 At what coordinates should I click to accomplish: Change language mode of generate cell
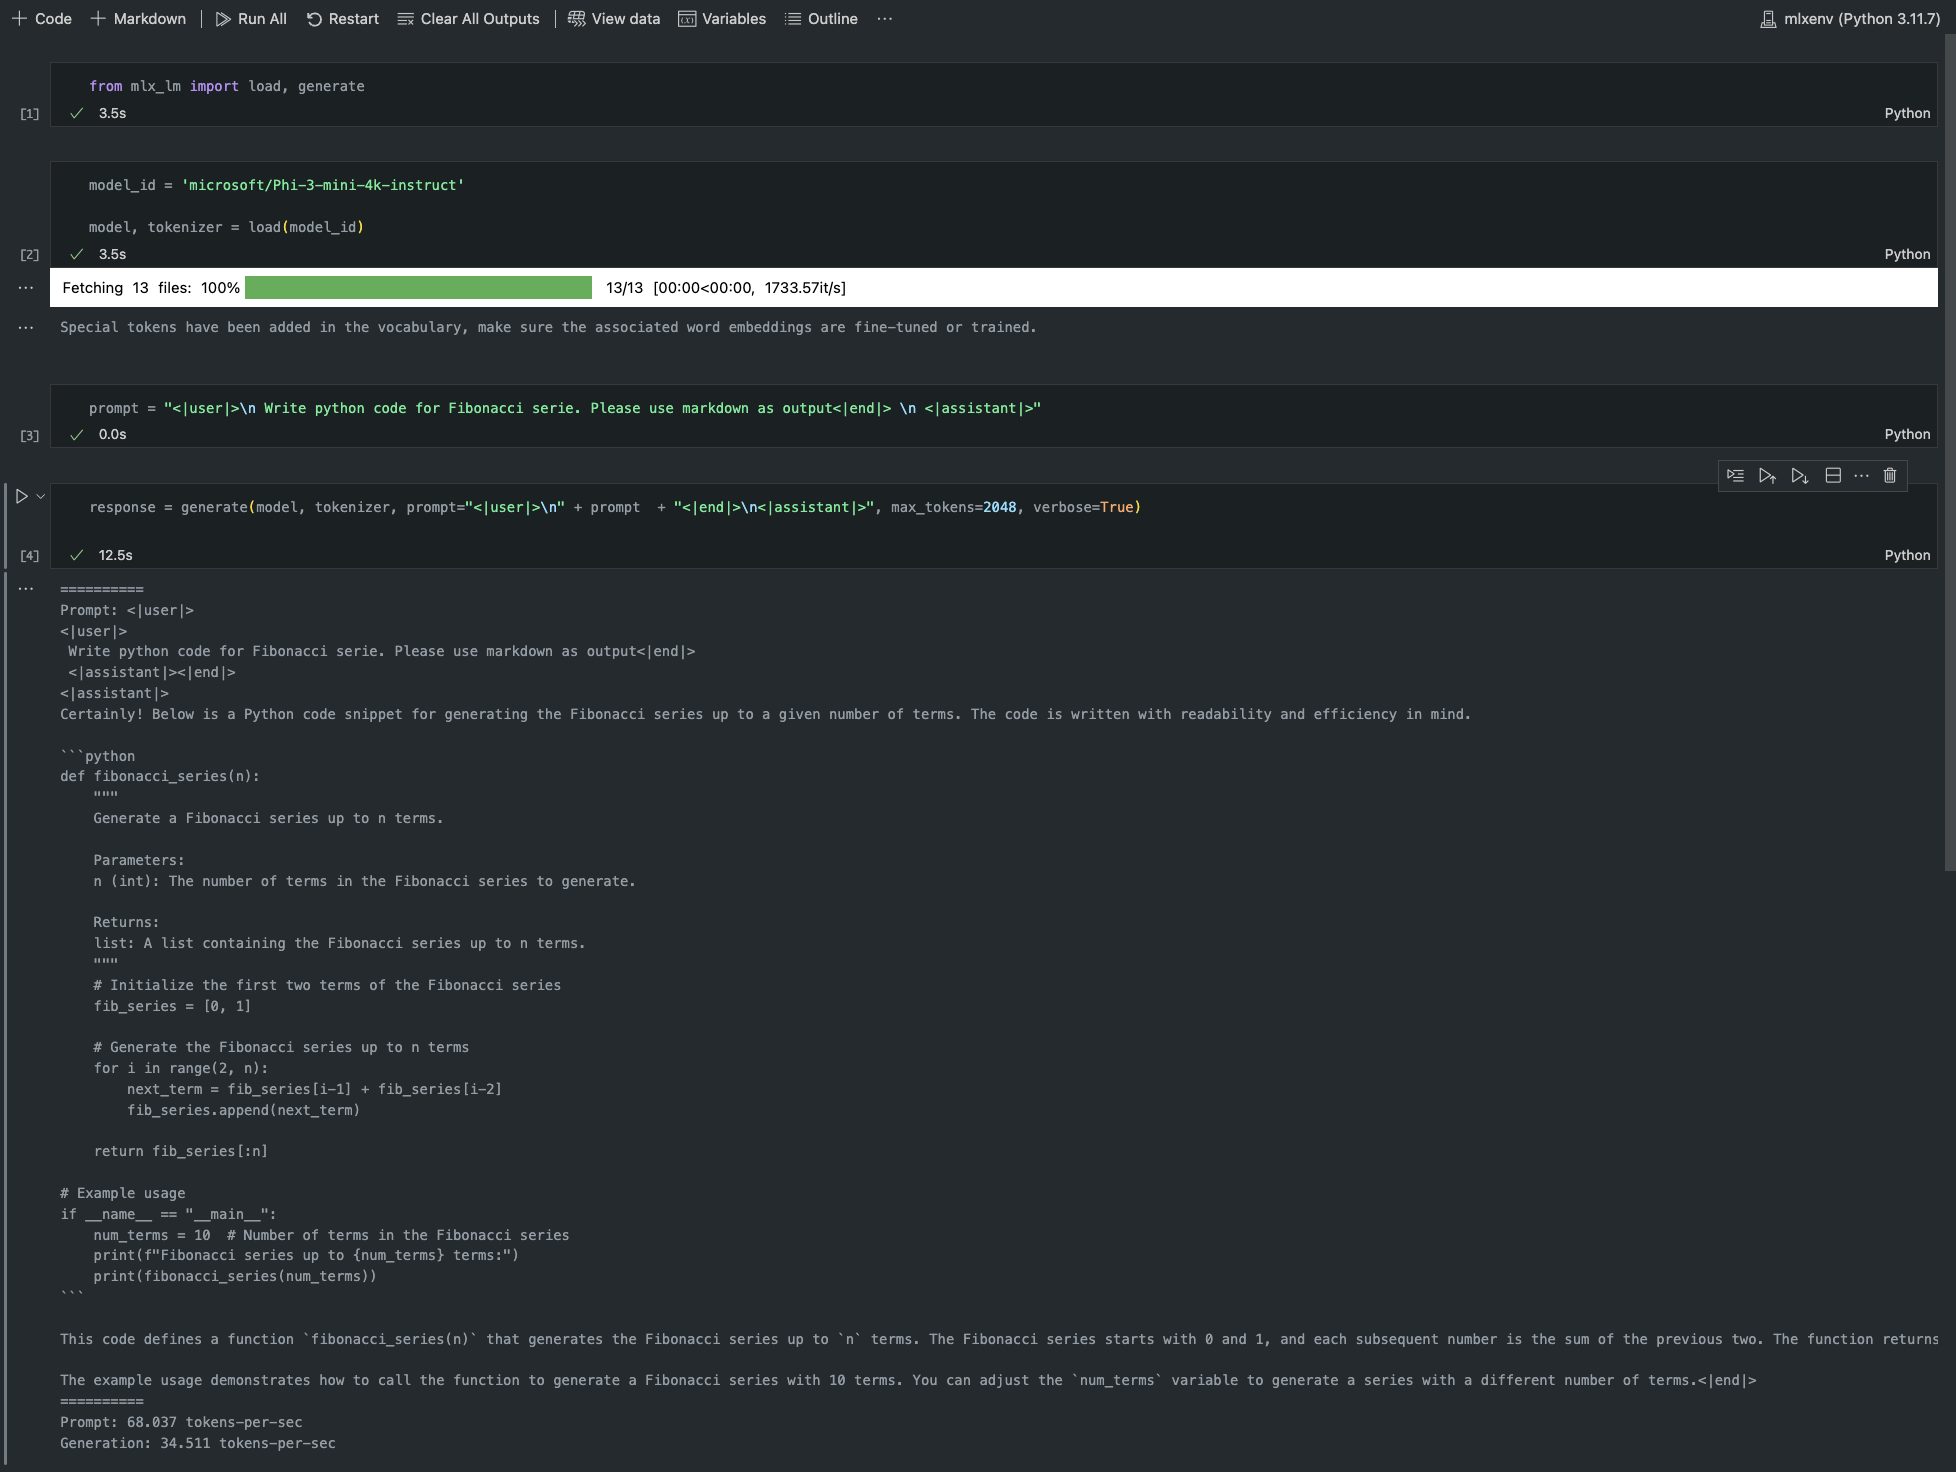tap(1907, 555)
